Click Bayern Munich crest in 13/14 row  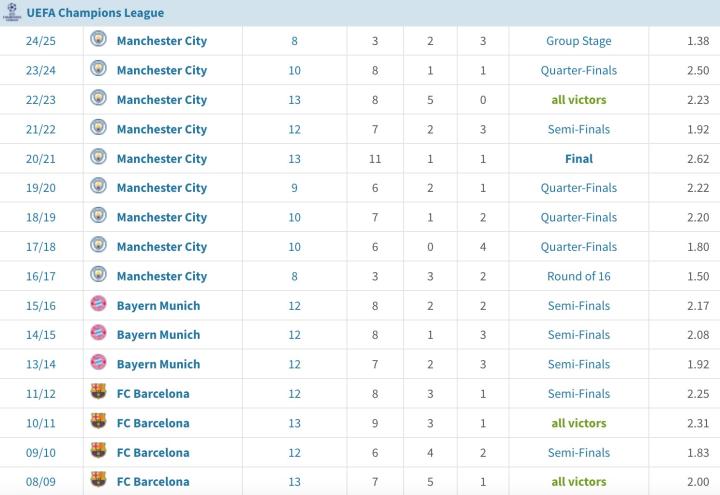(x=98, y=363)
